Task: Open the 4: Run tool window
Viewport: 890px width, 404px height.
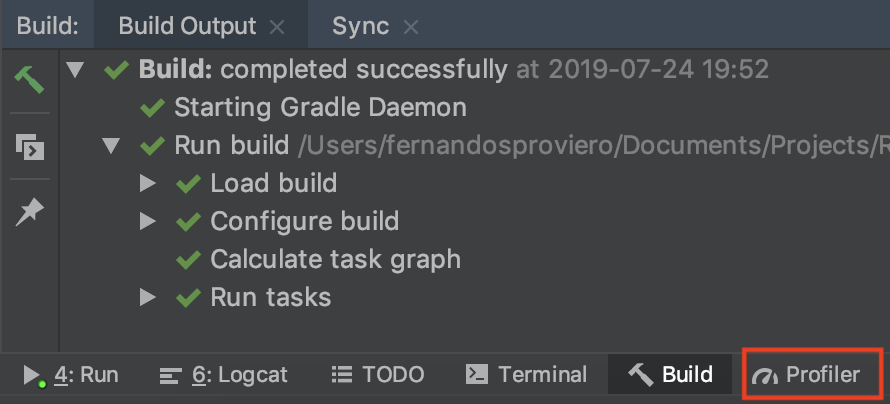Action: [72, 375]
